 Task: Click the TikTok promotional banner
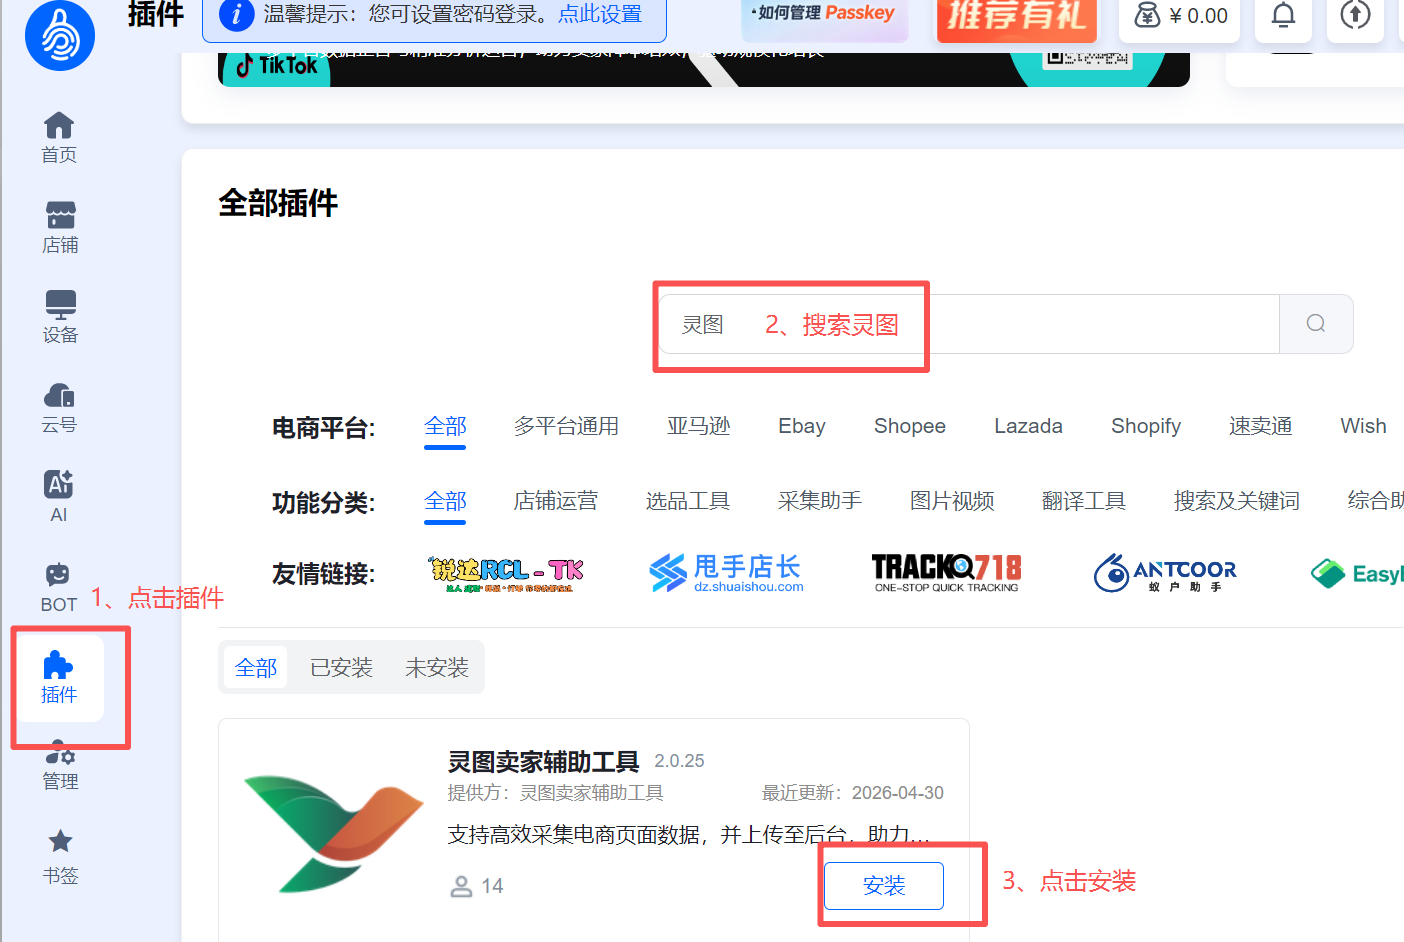pos(704,69)
